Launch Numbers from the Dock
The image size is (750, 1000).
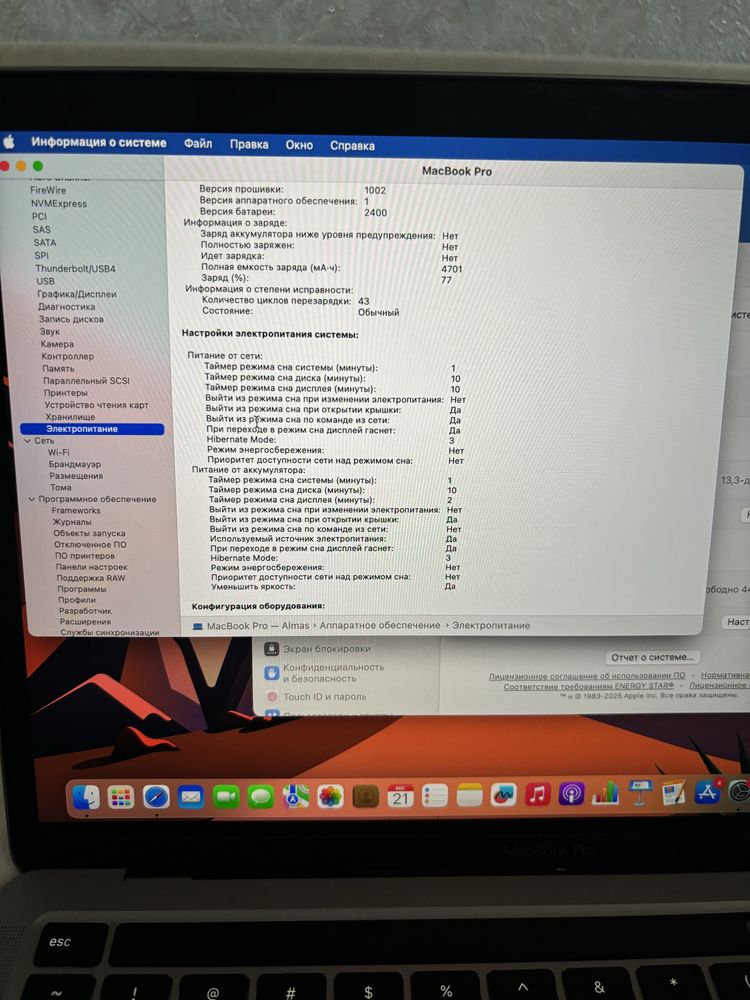click(x=605, y=794)
